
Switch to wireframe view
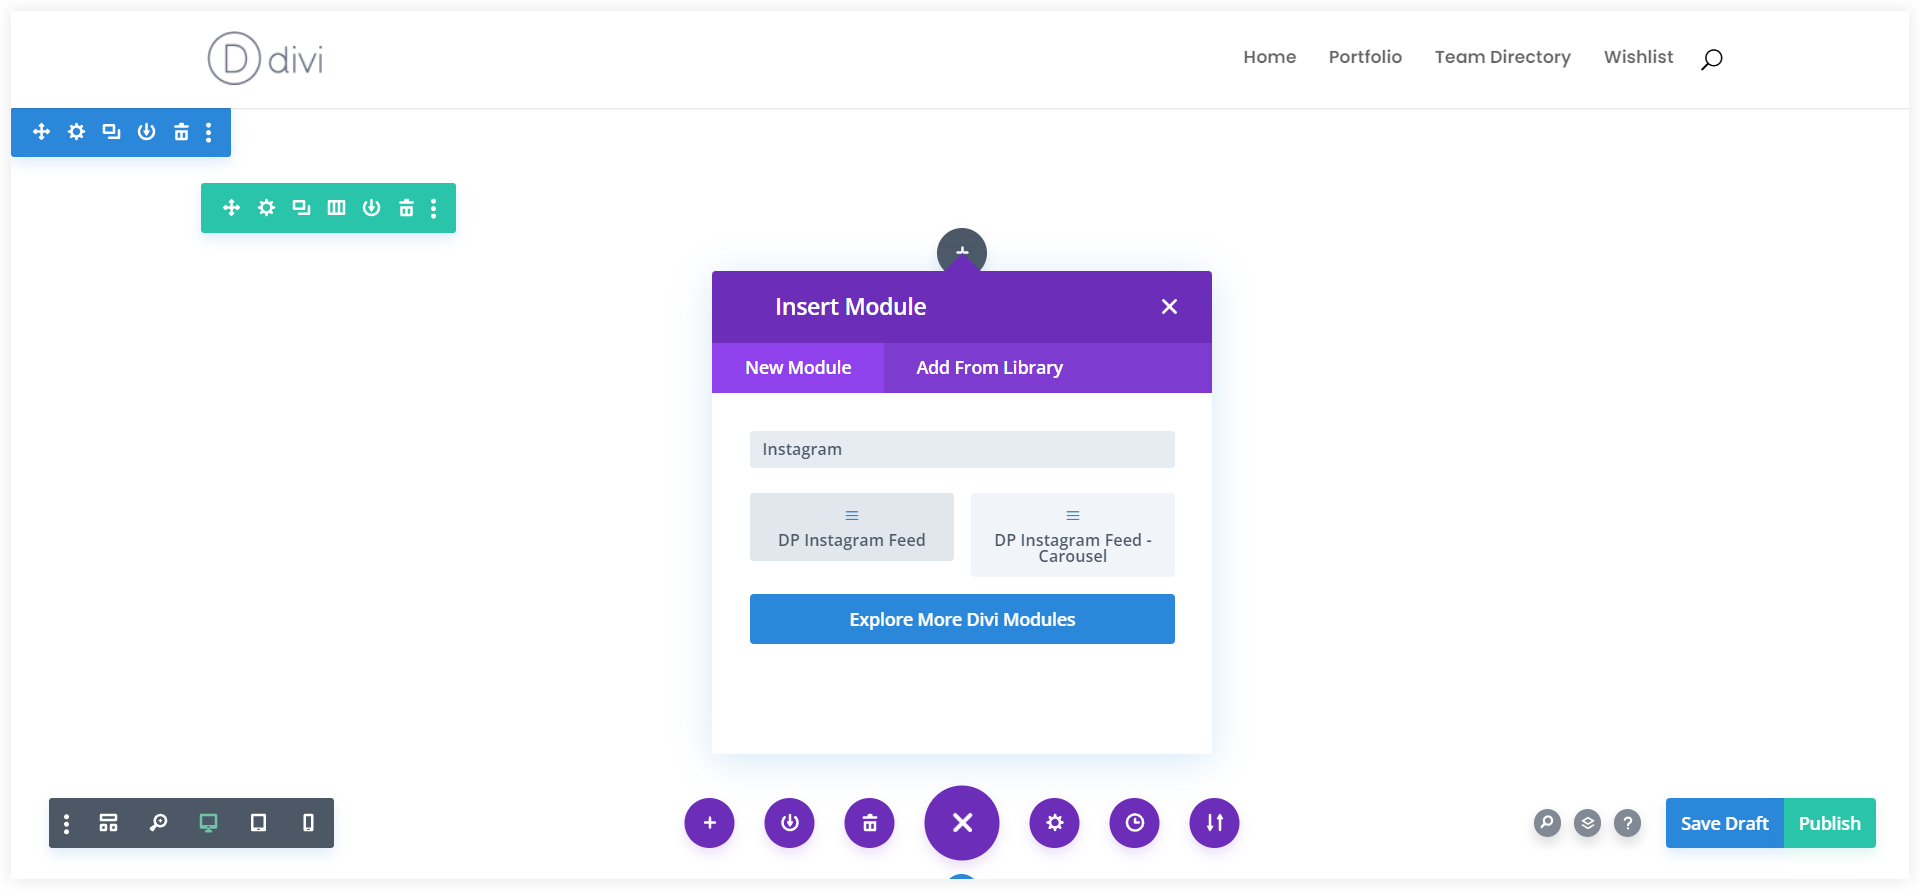(108, 823)
